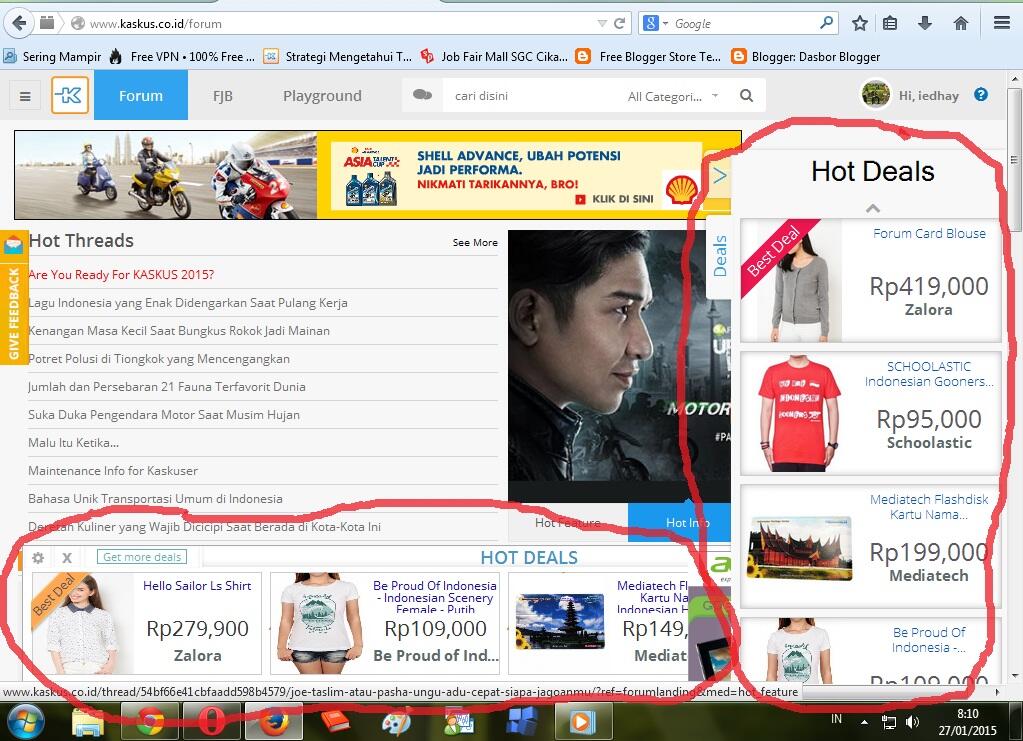Open the taskbar volume speaker icon

913,721
